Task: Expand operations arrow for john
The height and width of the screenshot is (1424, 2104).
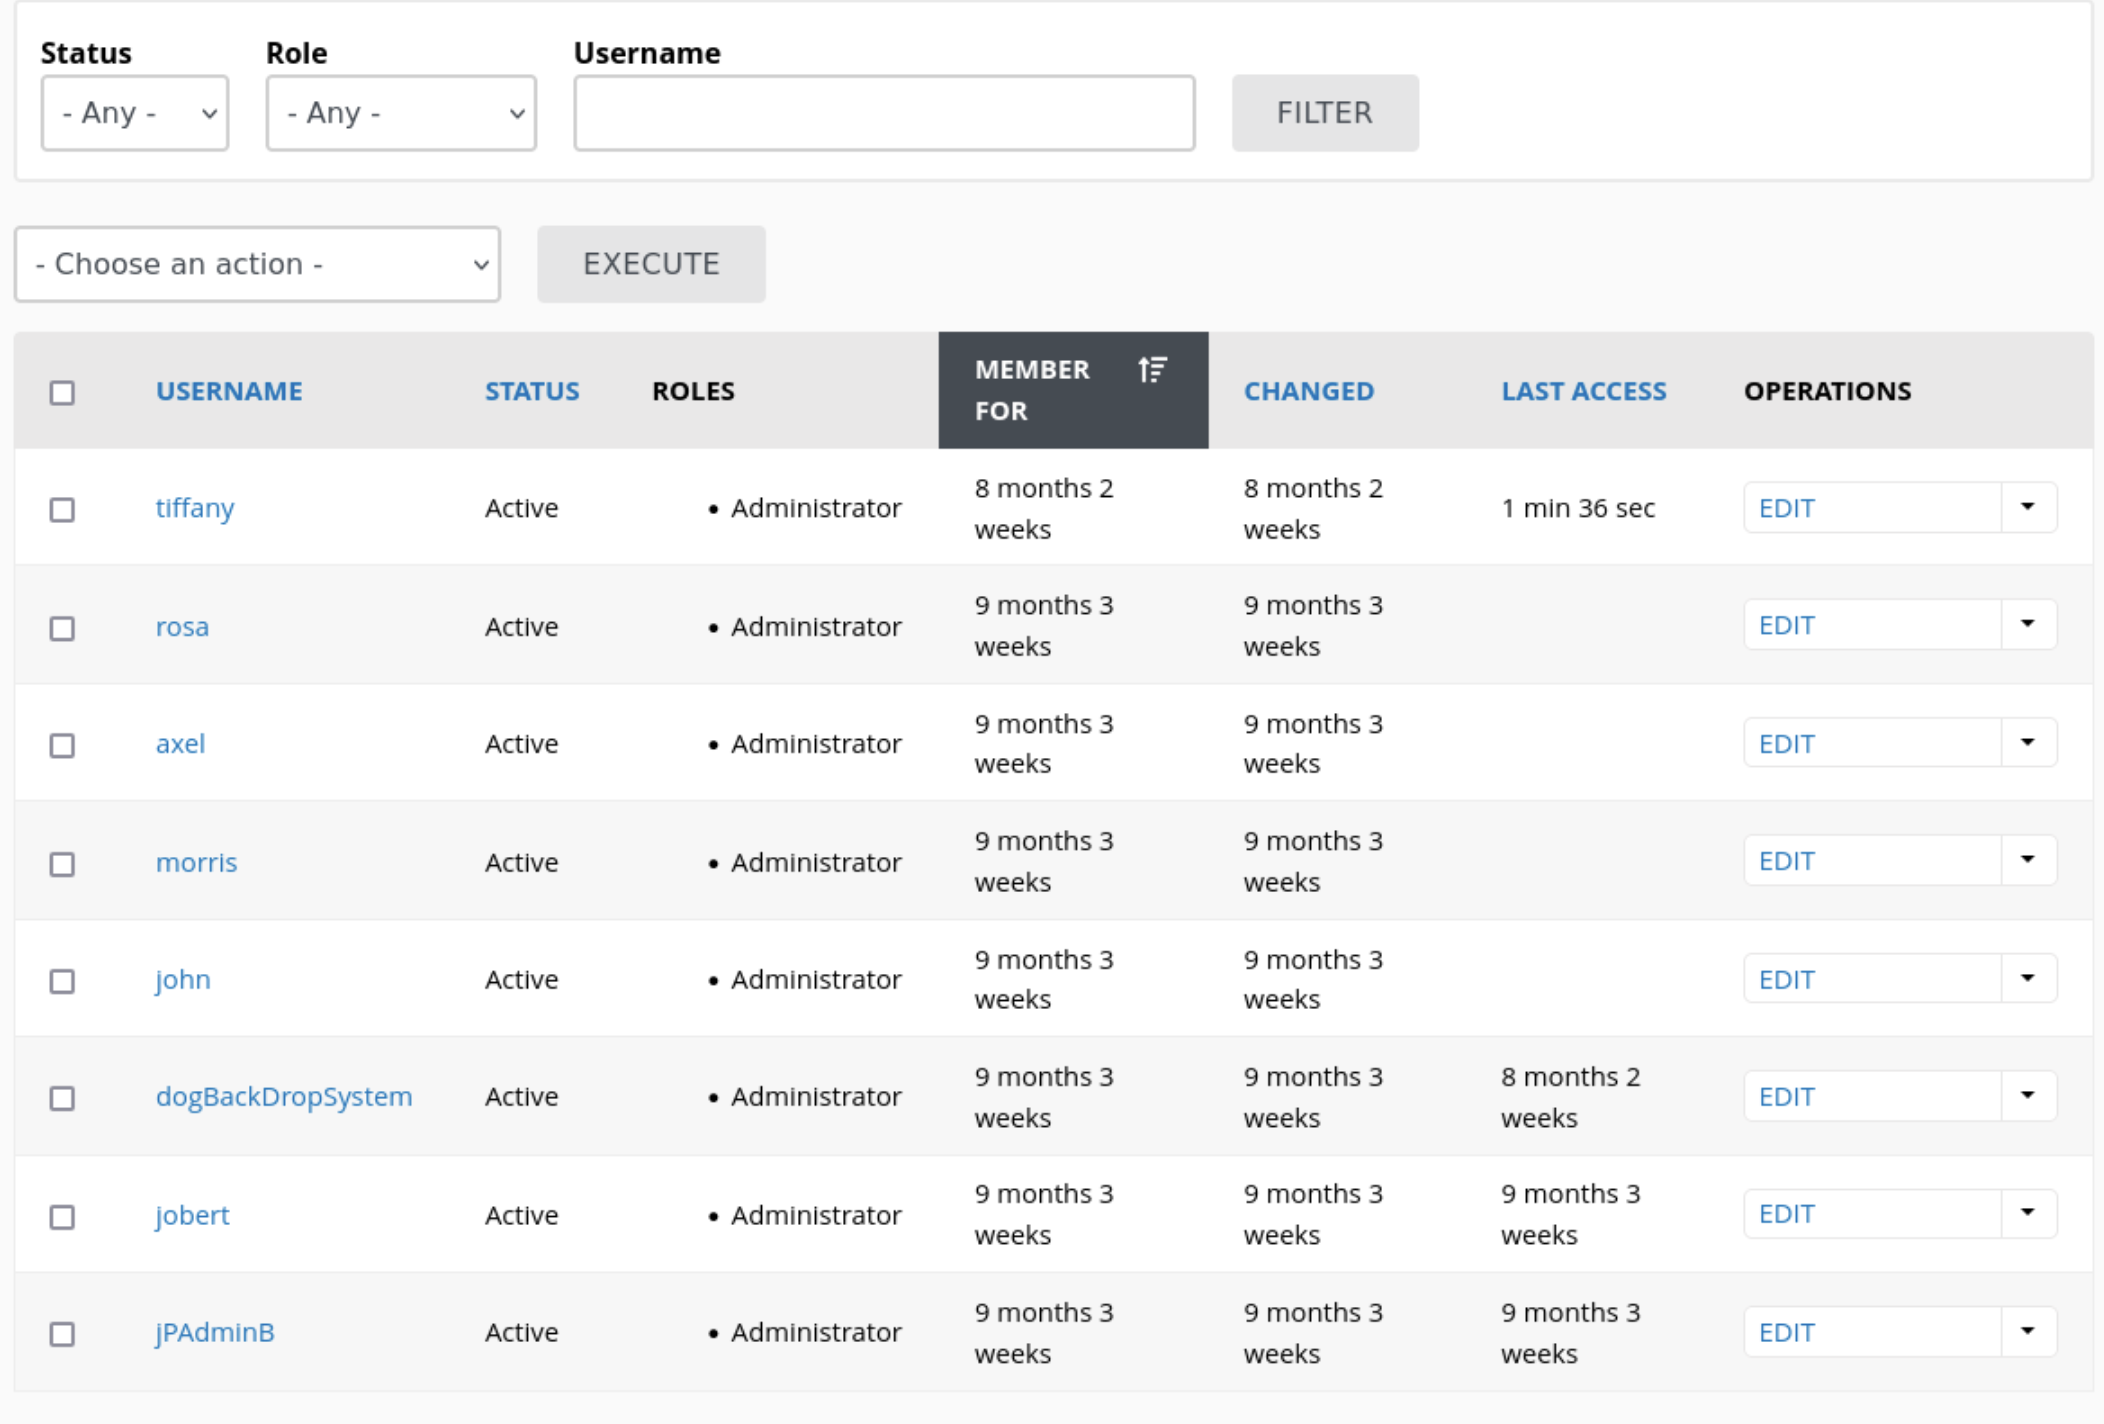Action: [2028, 978]
